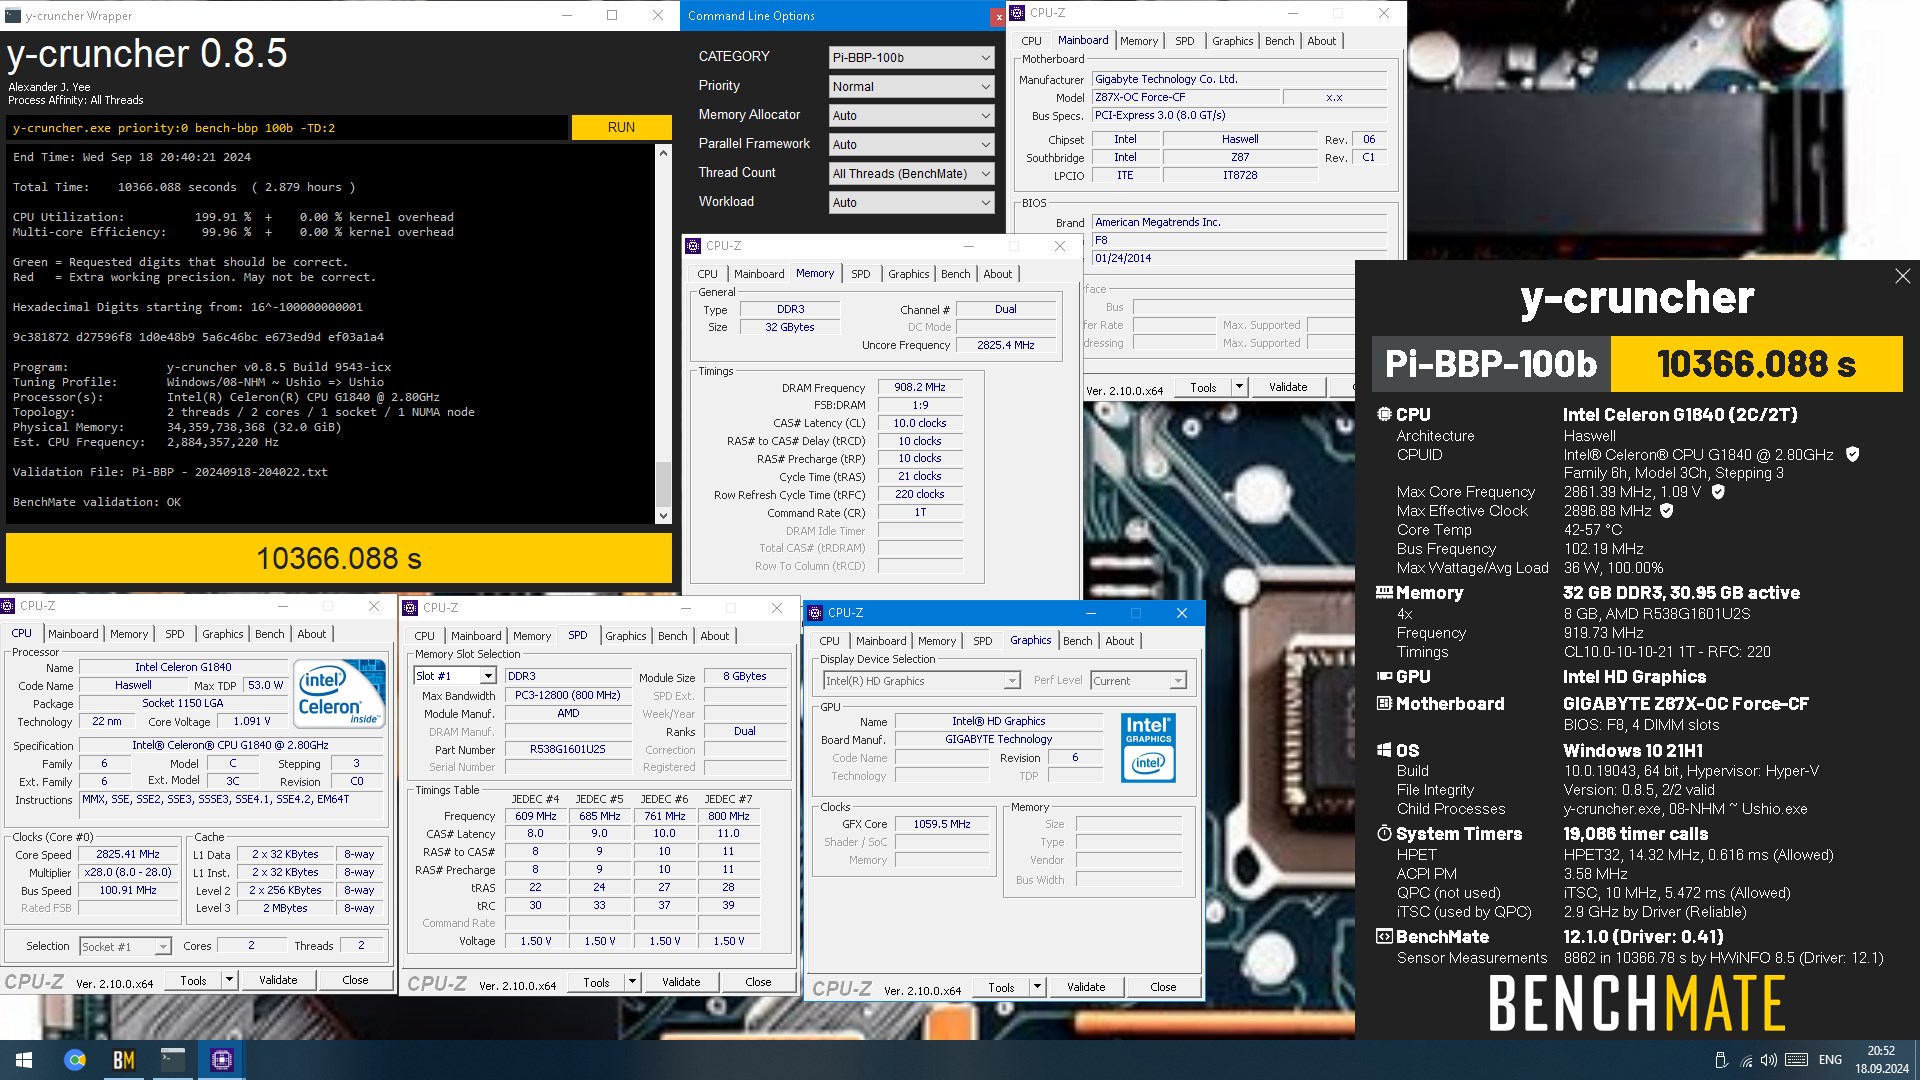Open the touch keyboard tray icon
Screen dimensions: 1920x1080
1796,1060
